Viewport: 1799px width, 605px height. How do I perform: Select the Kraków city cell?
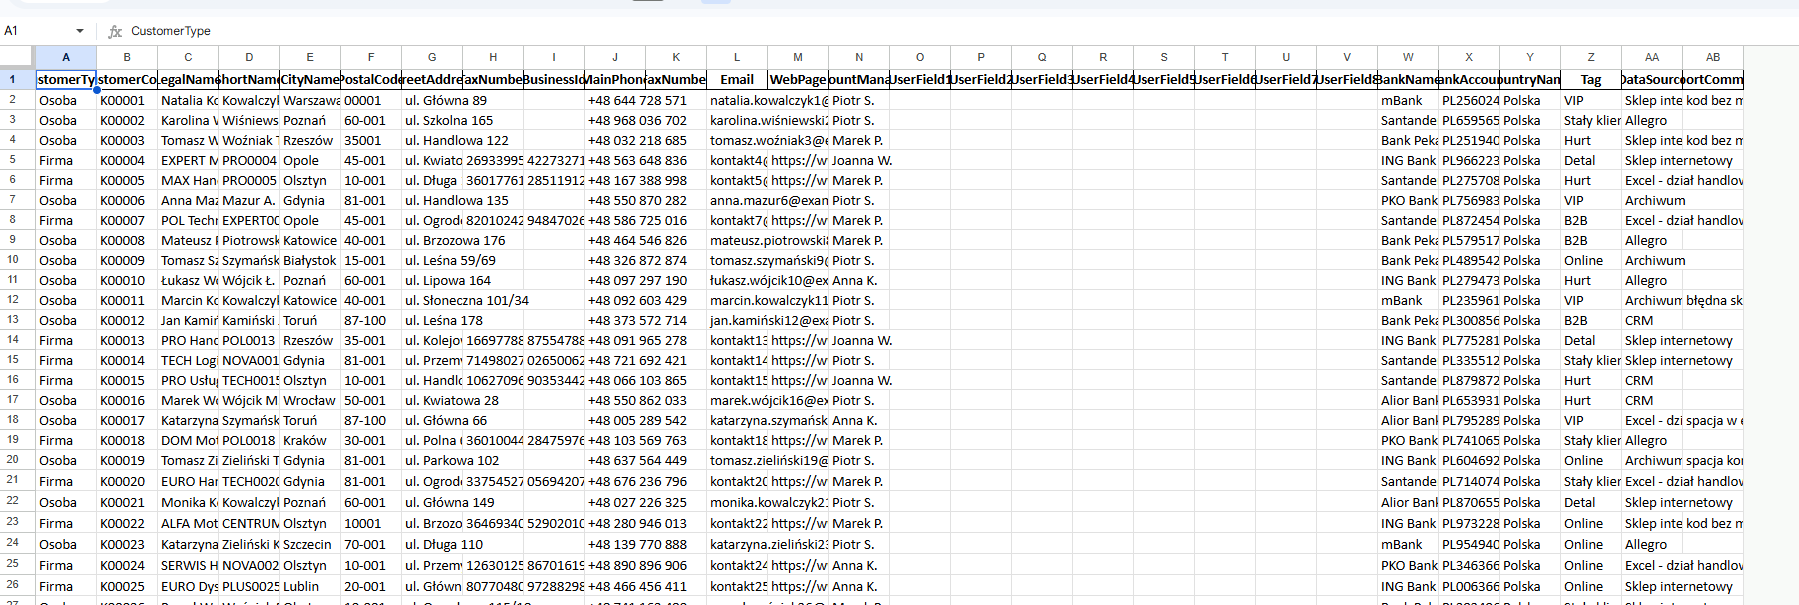point(310,440)
